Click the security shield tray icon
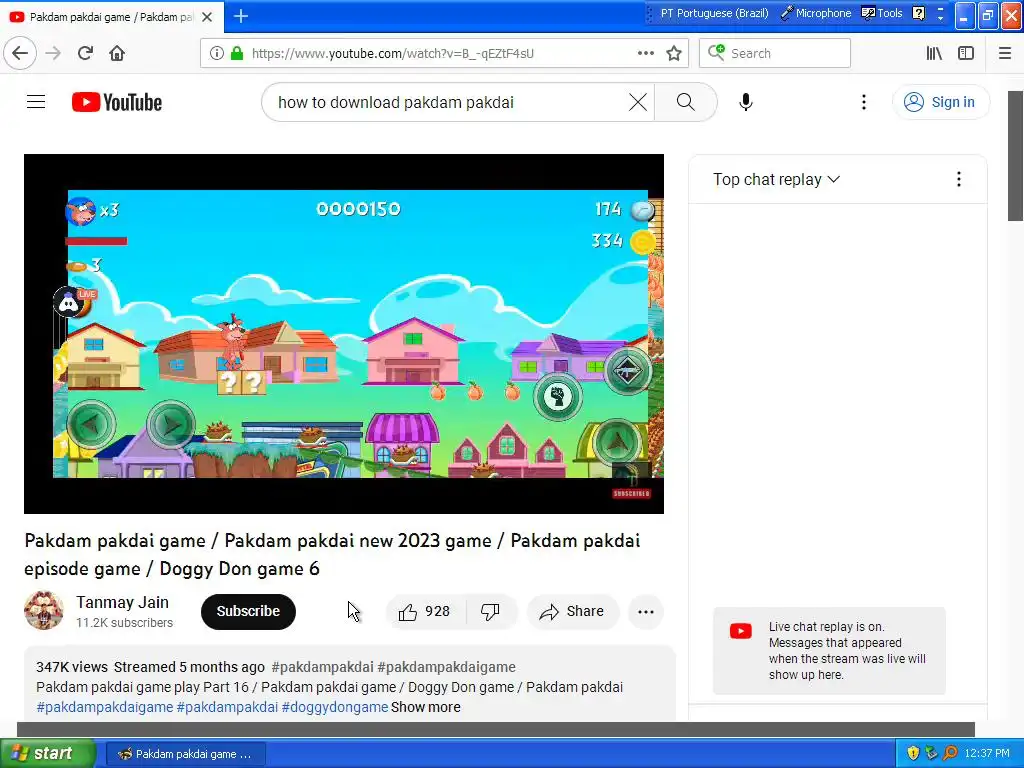 [x=913, y=753]
